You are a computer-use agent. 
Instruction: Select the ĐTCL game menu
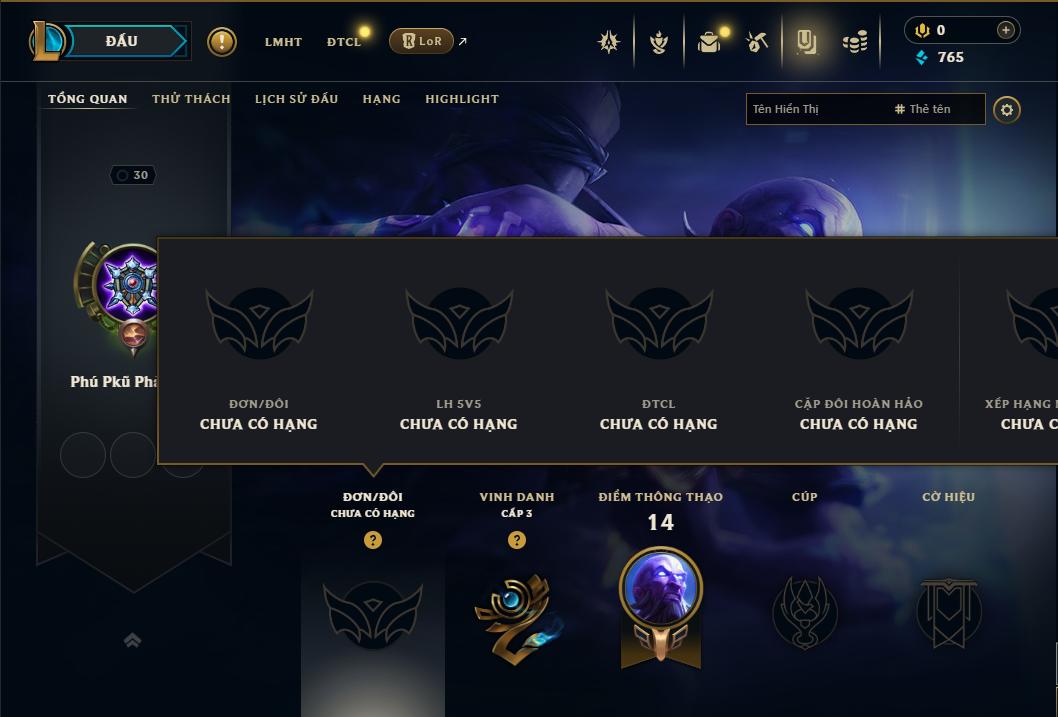coord(344,42)
